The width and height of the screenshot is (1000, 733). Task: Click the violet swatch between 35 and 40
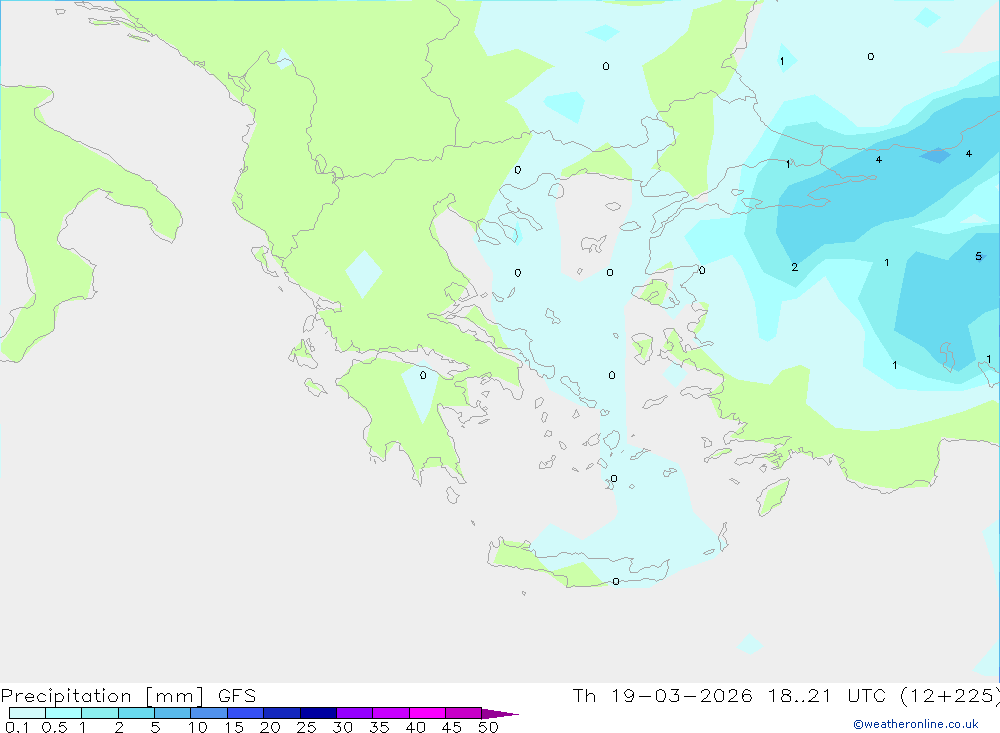pyautogui.click(x=391, y=713)
